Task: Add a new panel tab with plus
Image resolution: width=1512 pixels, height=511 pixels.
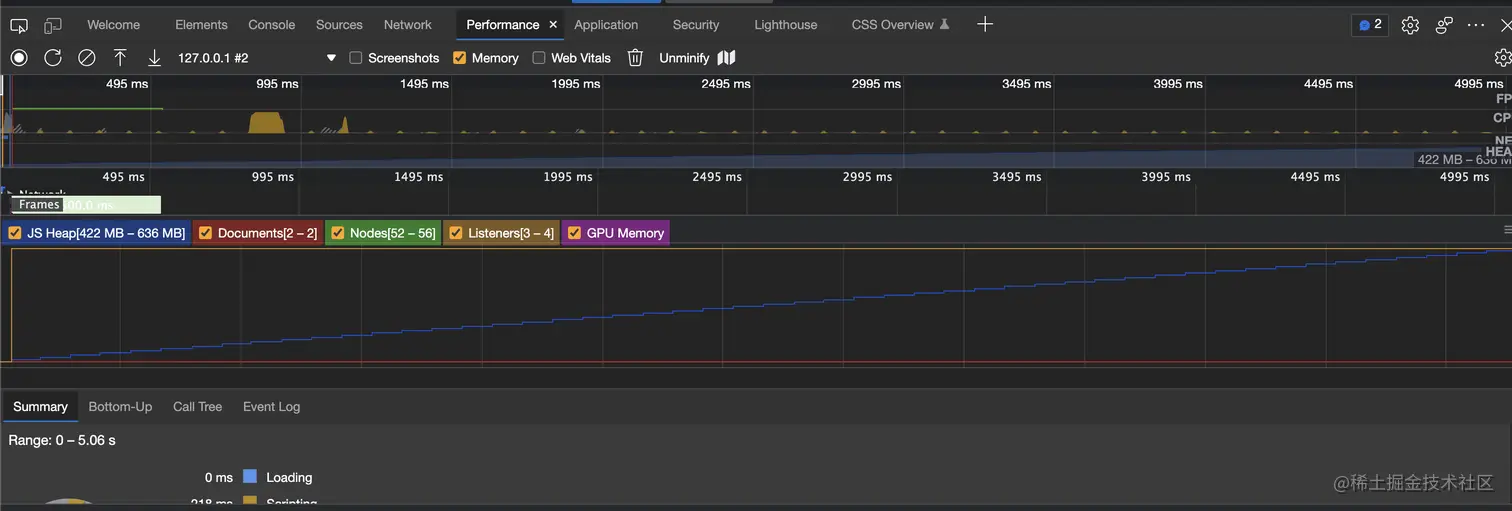Action: [985, 24]
